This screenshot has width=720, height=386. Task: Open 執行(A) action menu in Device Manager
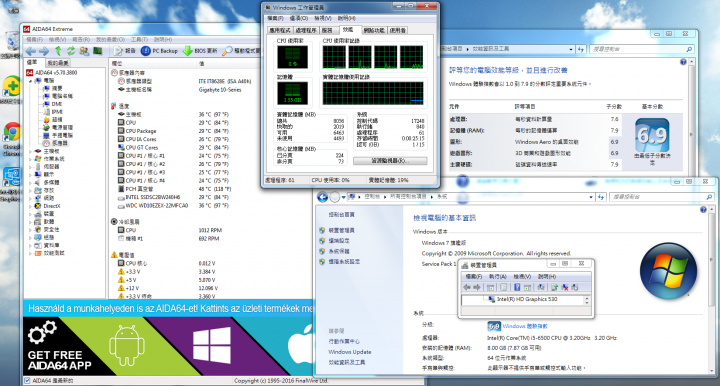[498, 277]
